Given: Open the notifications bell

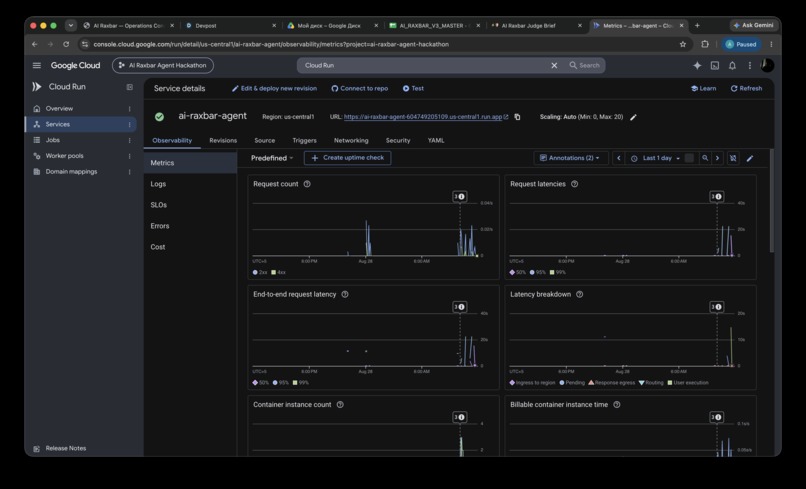Looking at the screenshot, I should coord(732,65).
